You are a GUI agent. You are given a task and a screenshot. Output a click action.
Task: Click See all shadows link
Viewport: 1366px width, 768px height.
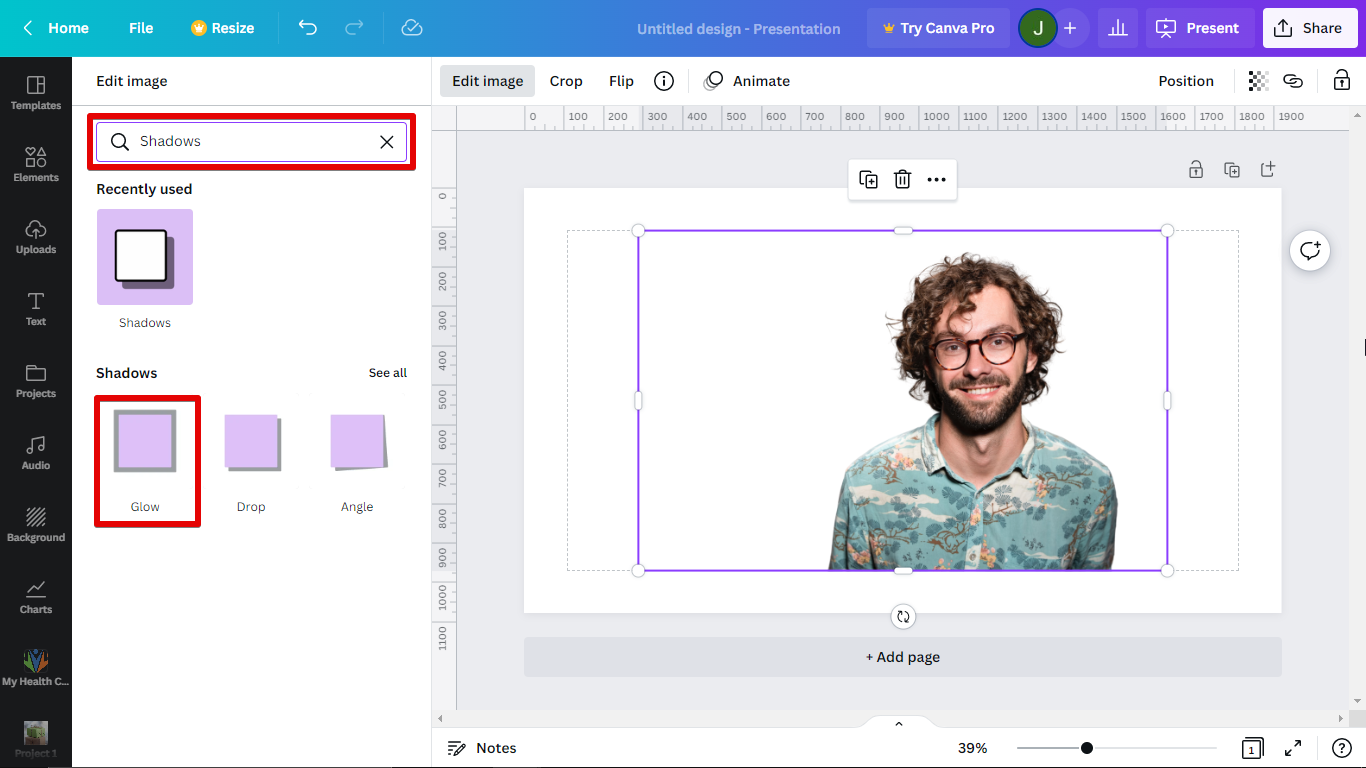click(387, 373)
